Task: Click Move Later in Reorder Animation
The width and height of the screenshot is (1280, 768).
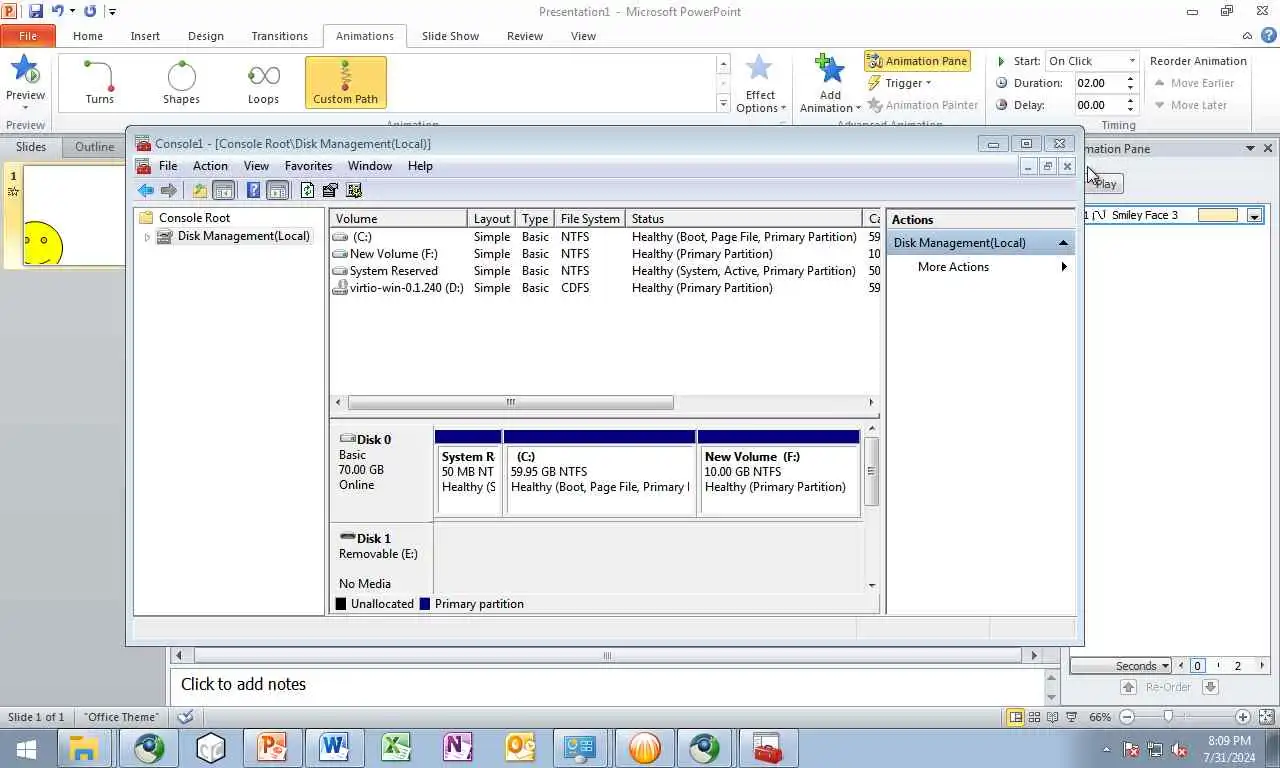Action: click(1190, 105)
